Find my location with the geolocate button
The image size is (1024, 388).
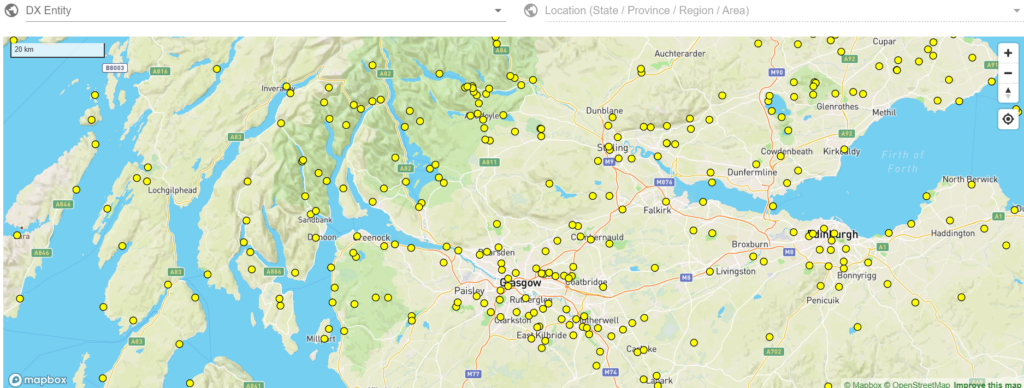point(1008,120)
